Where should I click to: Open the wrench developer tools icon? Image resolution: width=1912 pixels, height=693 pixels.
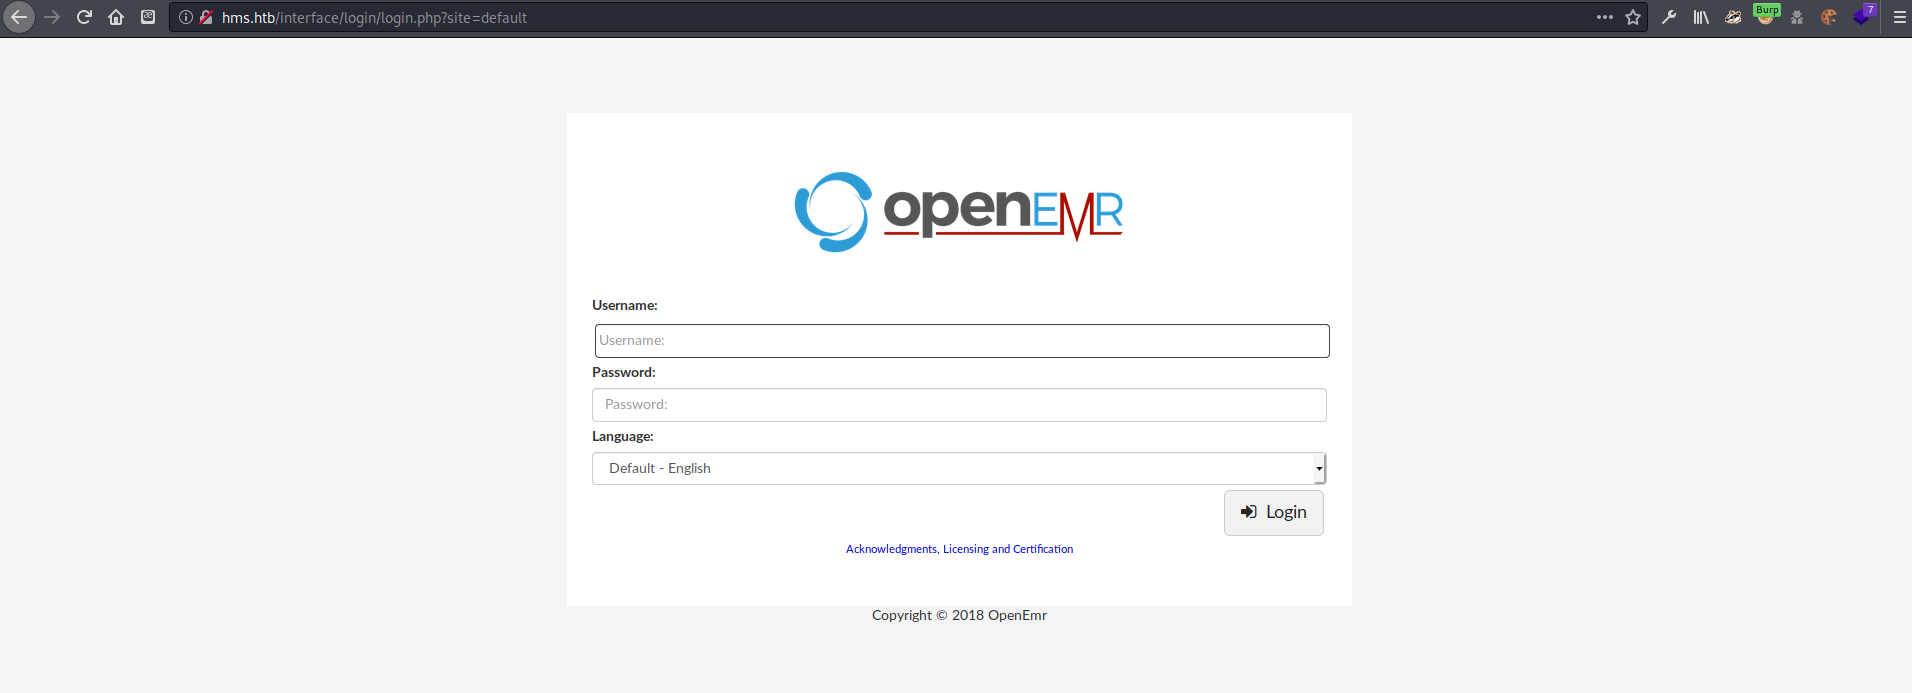point(1669,17)
